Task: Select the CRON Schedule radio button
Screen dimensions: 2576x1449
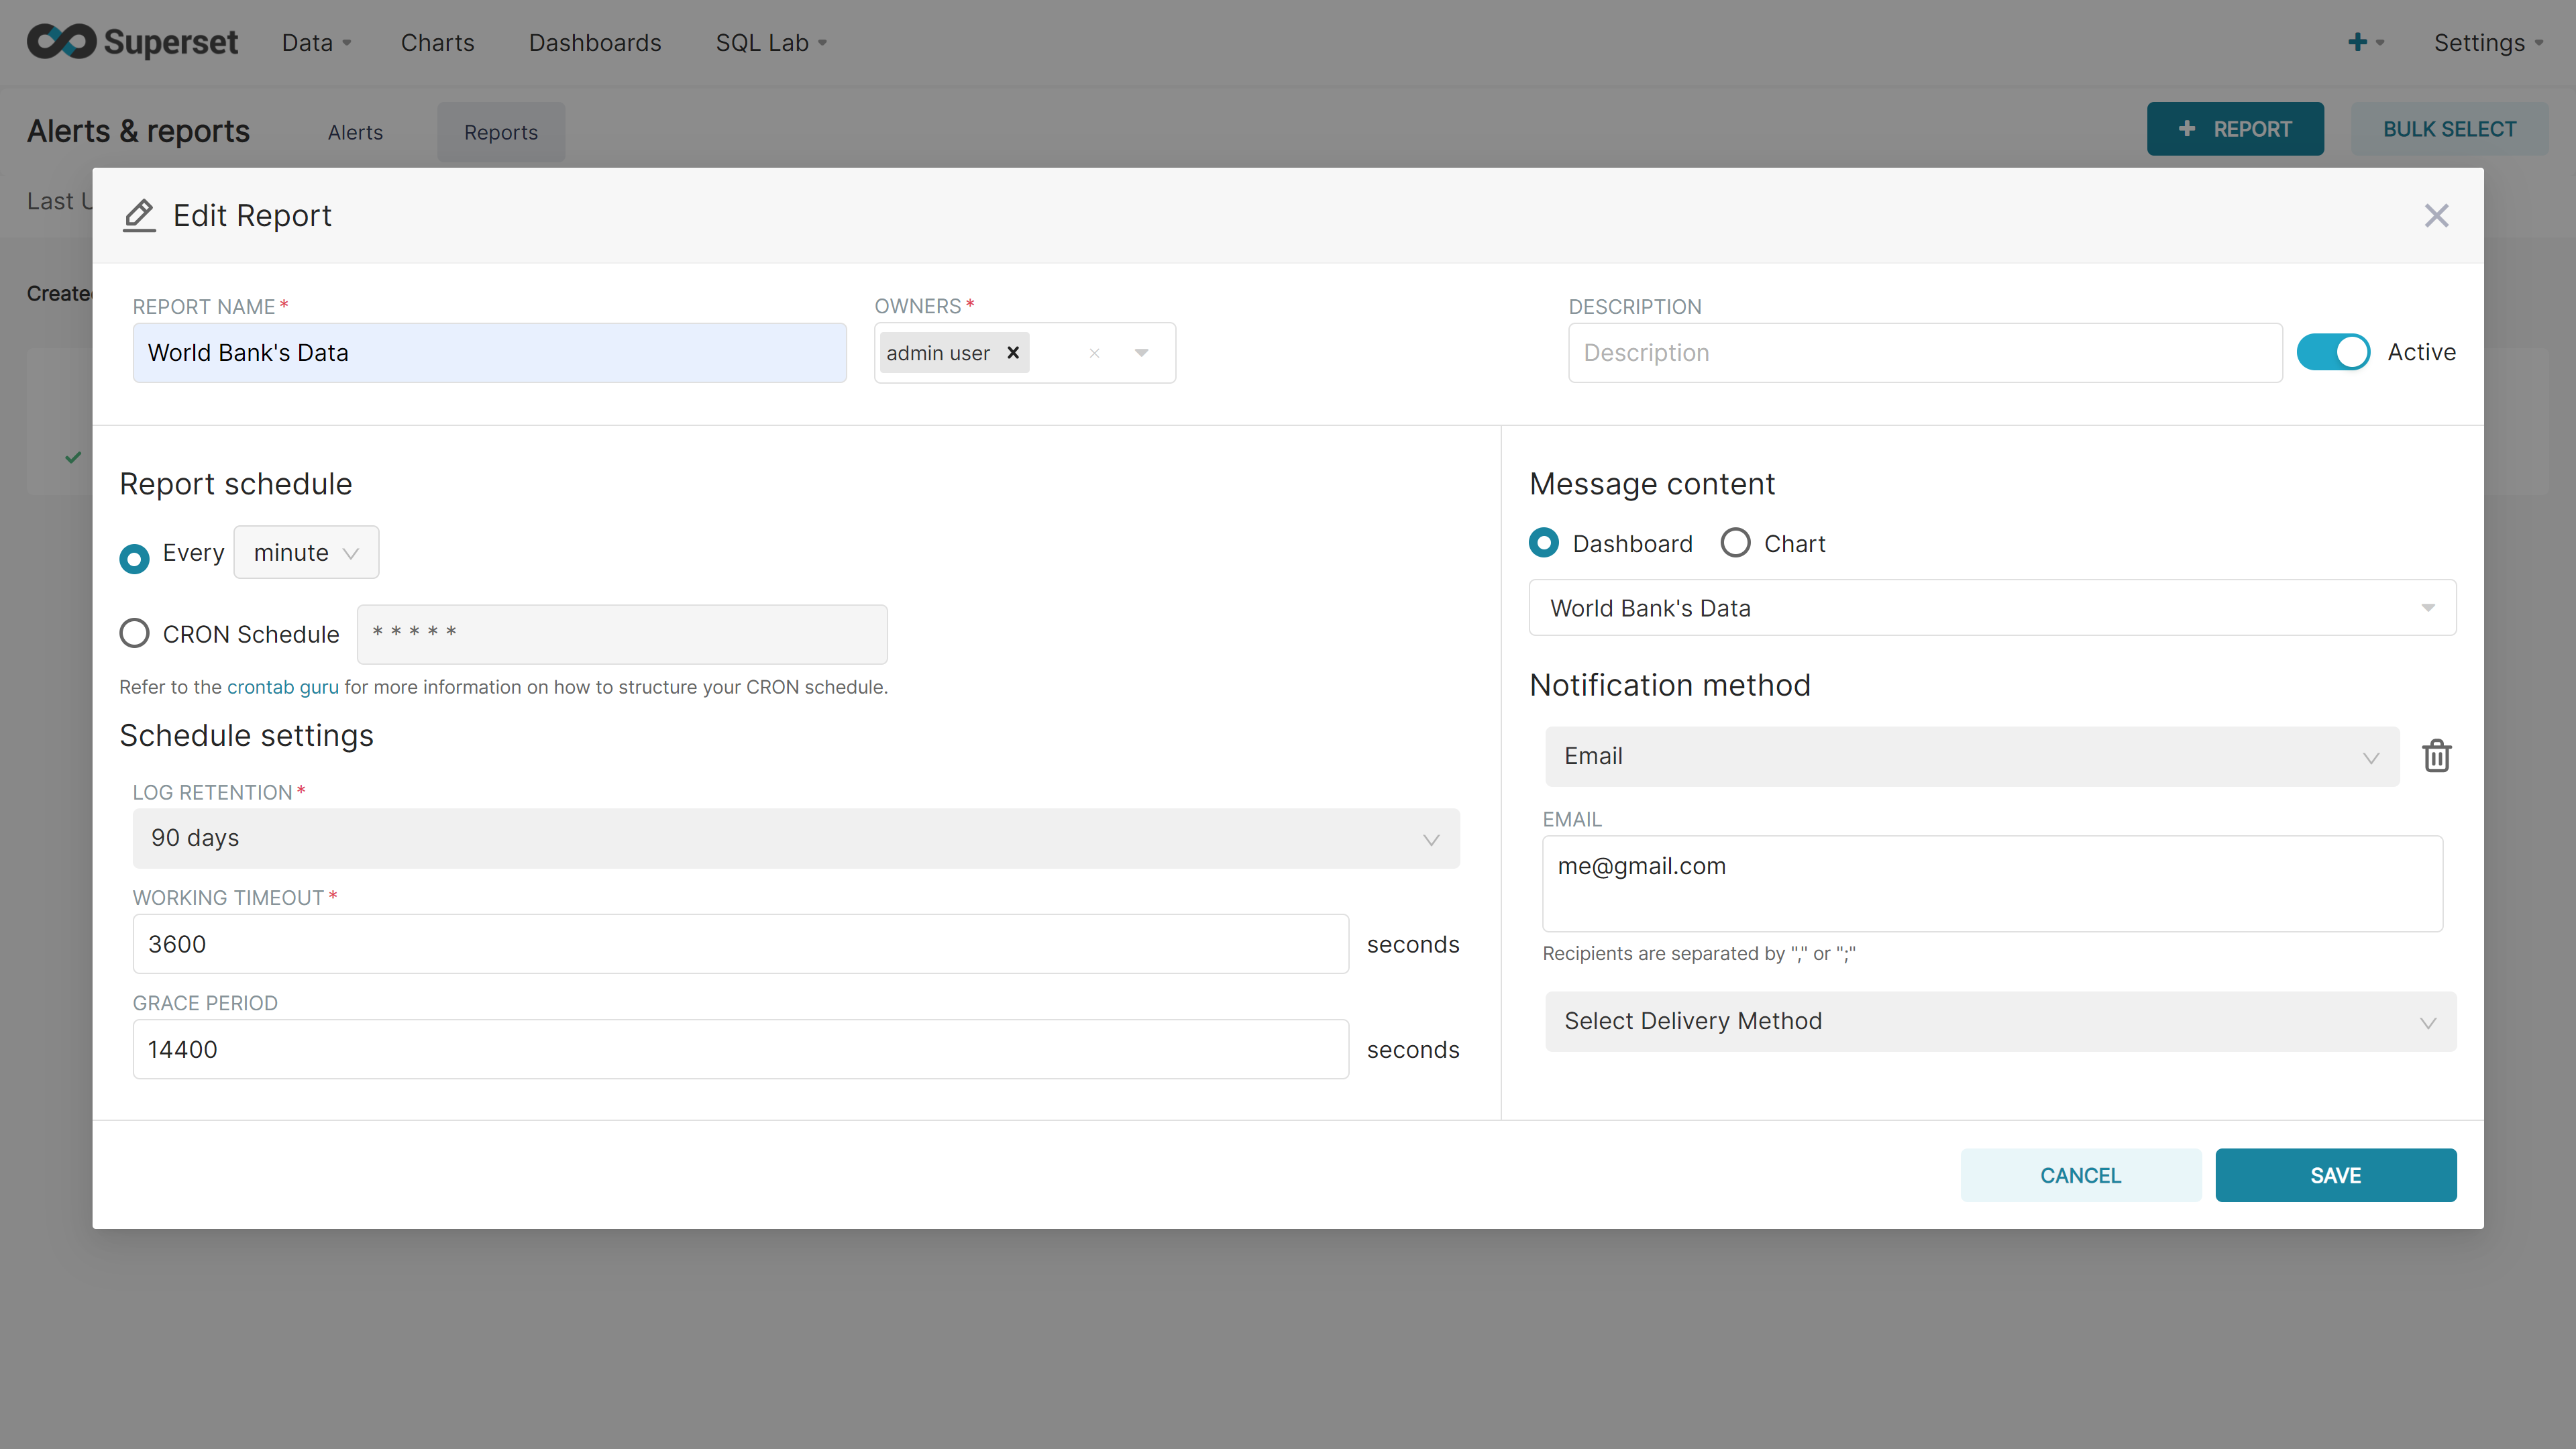Action: (134, 633)
